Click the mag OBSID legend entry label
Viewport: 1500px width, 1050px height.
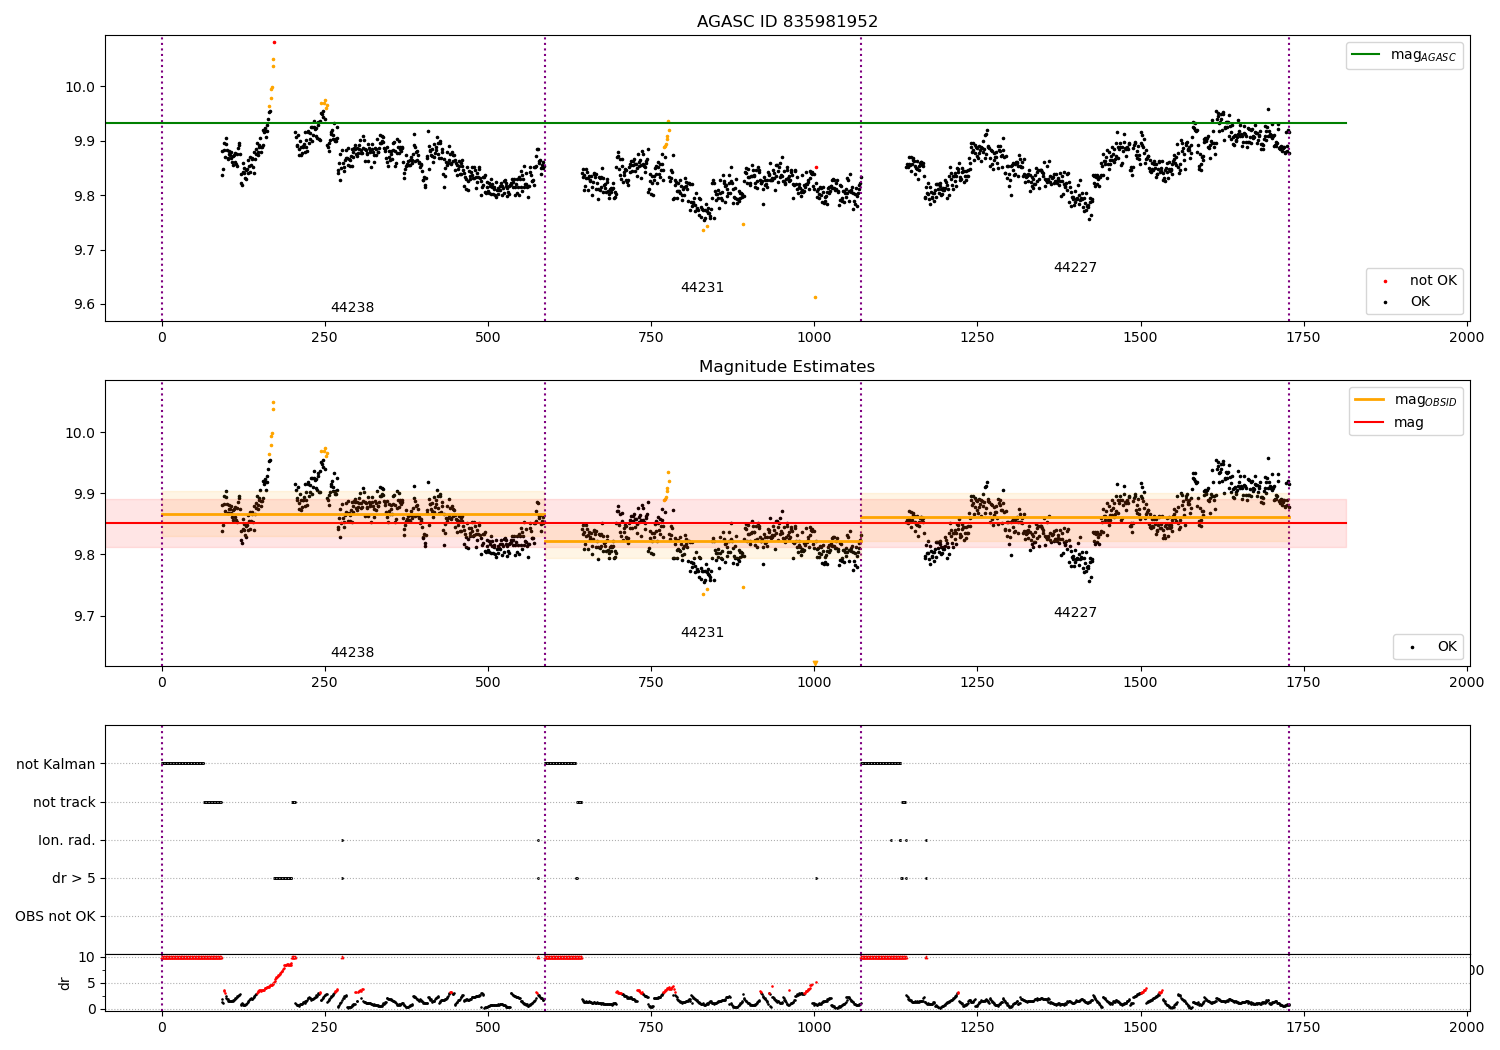coord(1425,400)
